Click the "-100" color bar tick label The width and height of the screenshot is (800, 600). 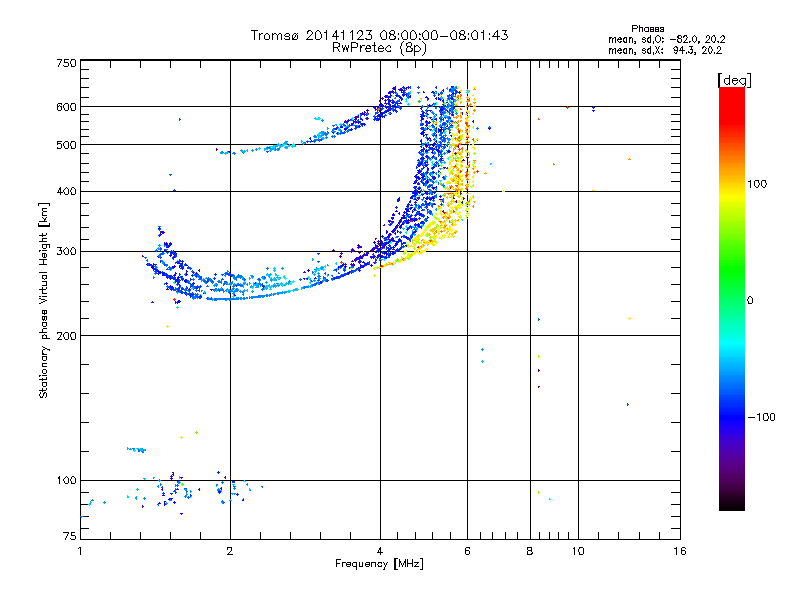(761, 417)
